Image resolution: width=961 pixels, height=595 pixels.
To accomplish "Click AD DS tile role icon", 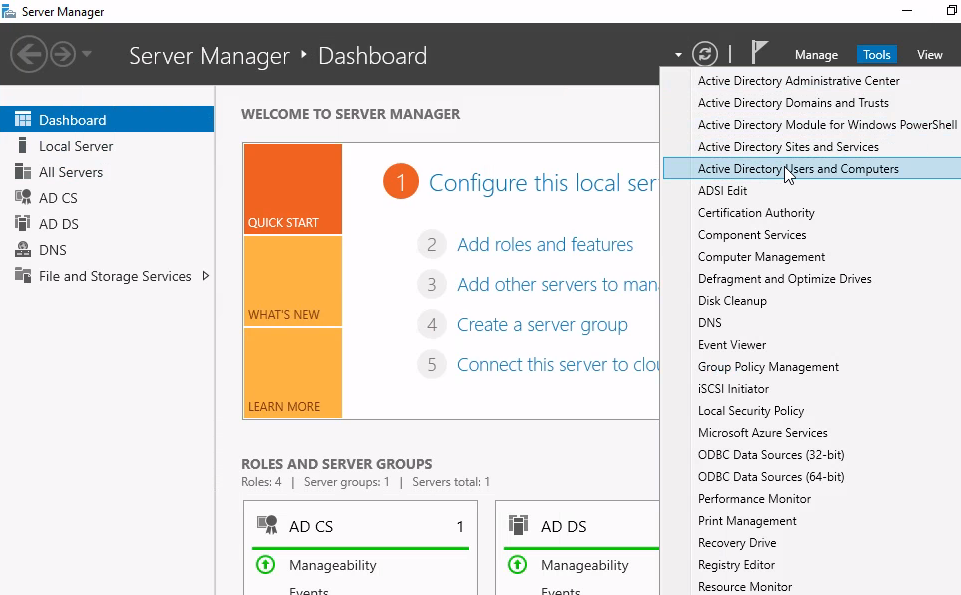I will point(518,525).
